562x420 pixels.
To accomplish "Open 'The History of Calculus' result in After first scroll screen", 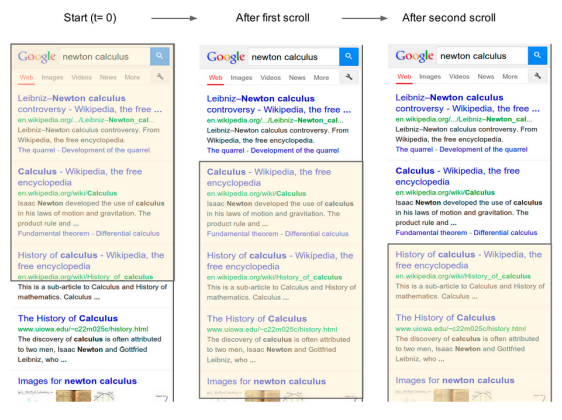I will click(x=257, y=319).
